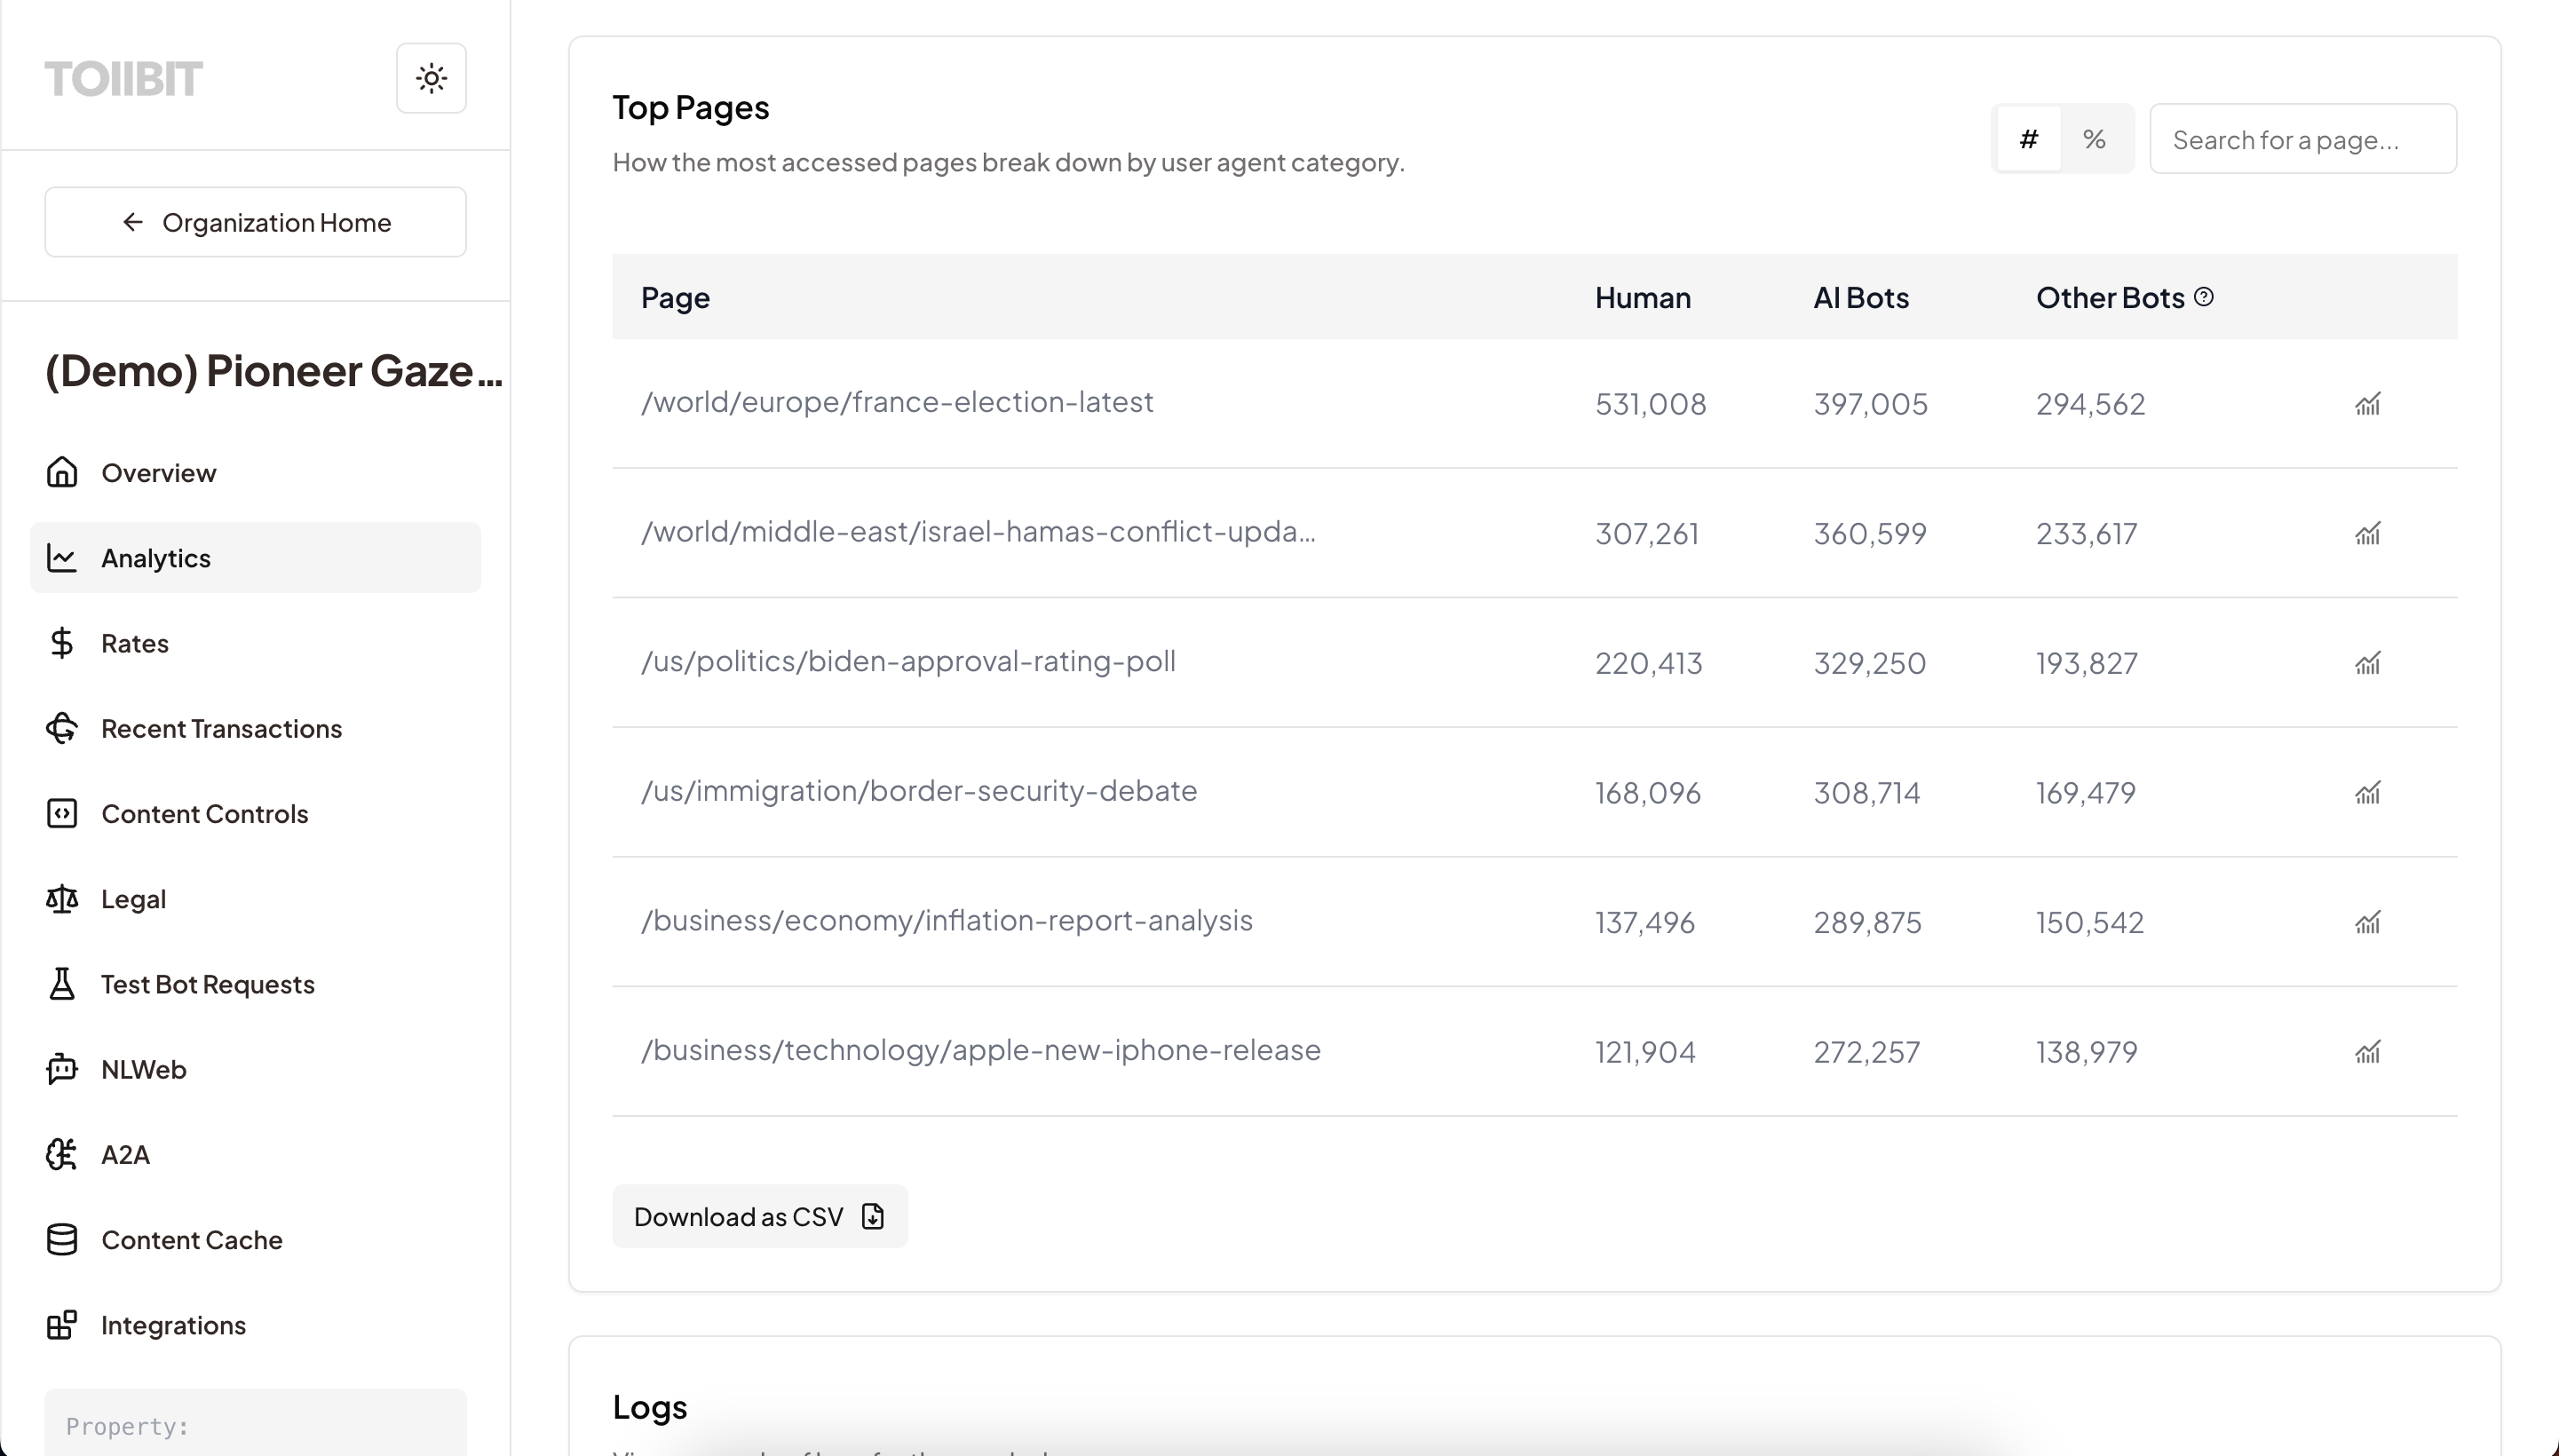The width and height of the screenshot is (2559, 1456).
Task: Return to Organization Home
Action: click(x=255, y=222)
